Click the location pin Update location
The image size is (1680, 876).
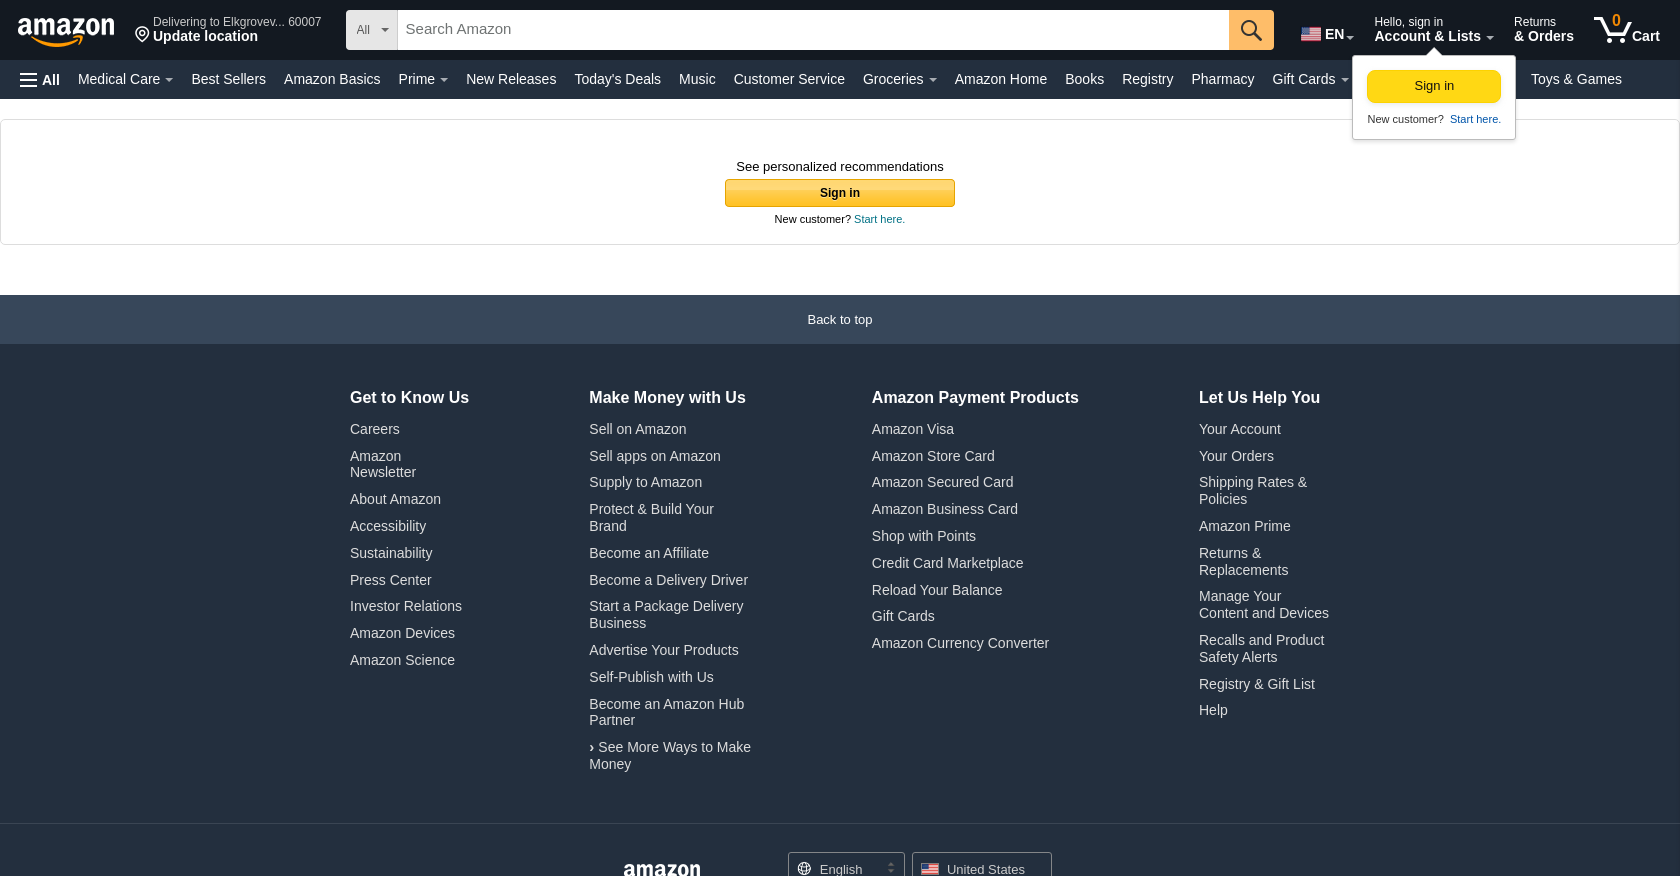[x=228, y=29]
